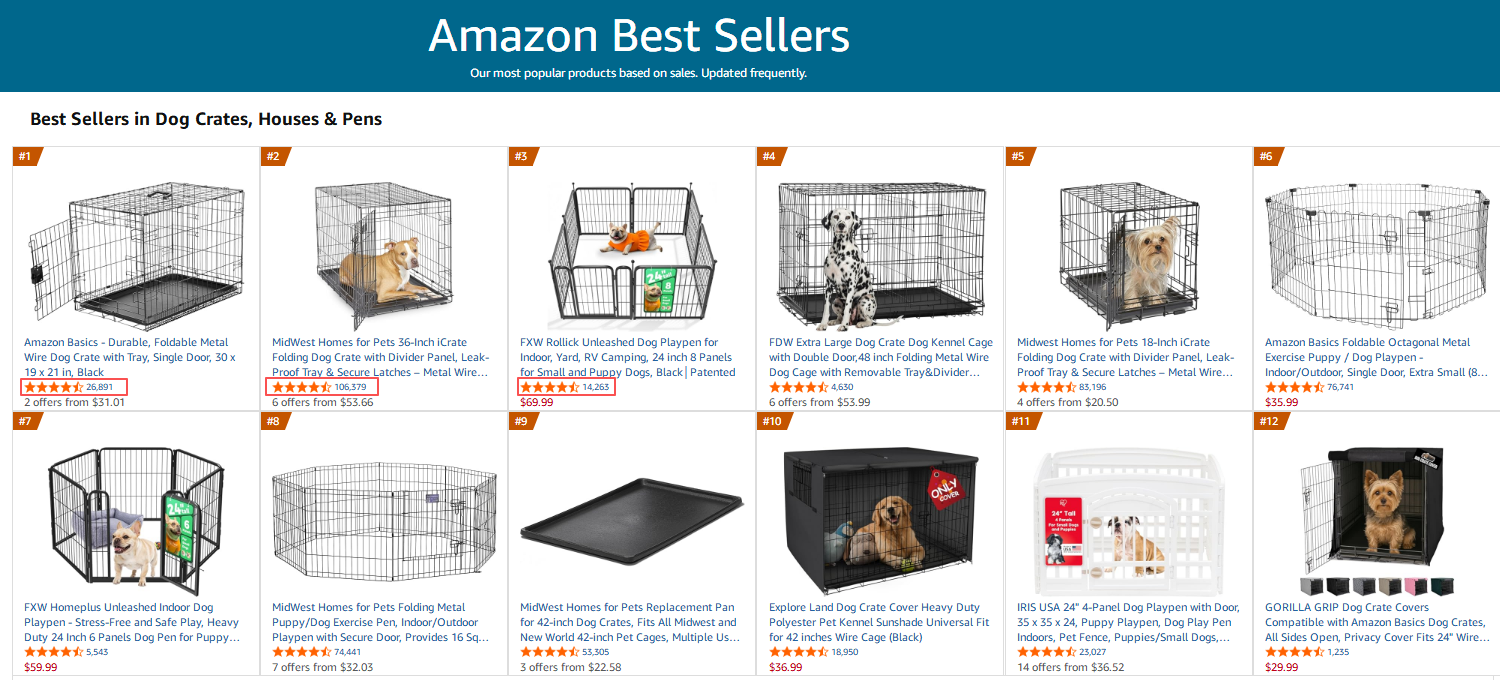
Task: Open FXW Homeplus Unleashed Indoor Playpen link
Action: tap(131, 622)
